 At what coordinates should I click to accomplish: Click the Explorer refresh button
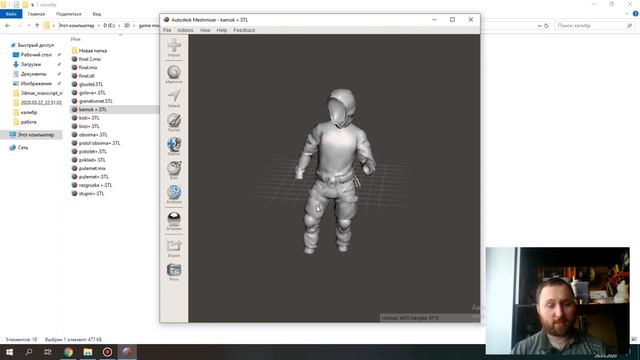click(547, 26)
